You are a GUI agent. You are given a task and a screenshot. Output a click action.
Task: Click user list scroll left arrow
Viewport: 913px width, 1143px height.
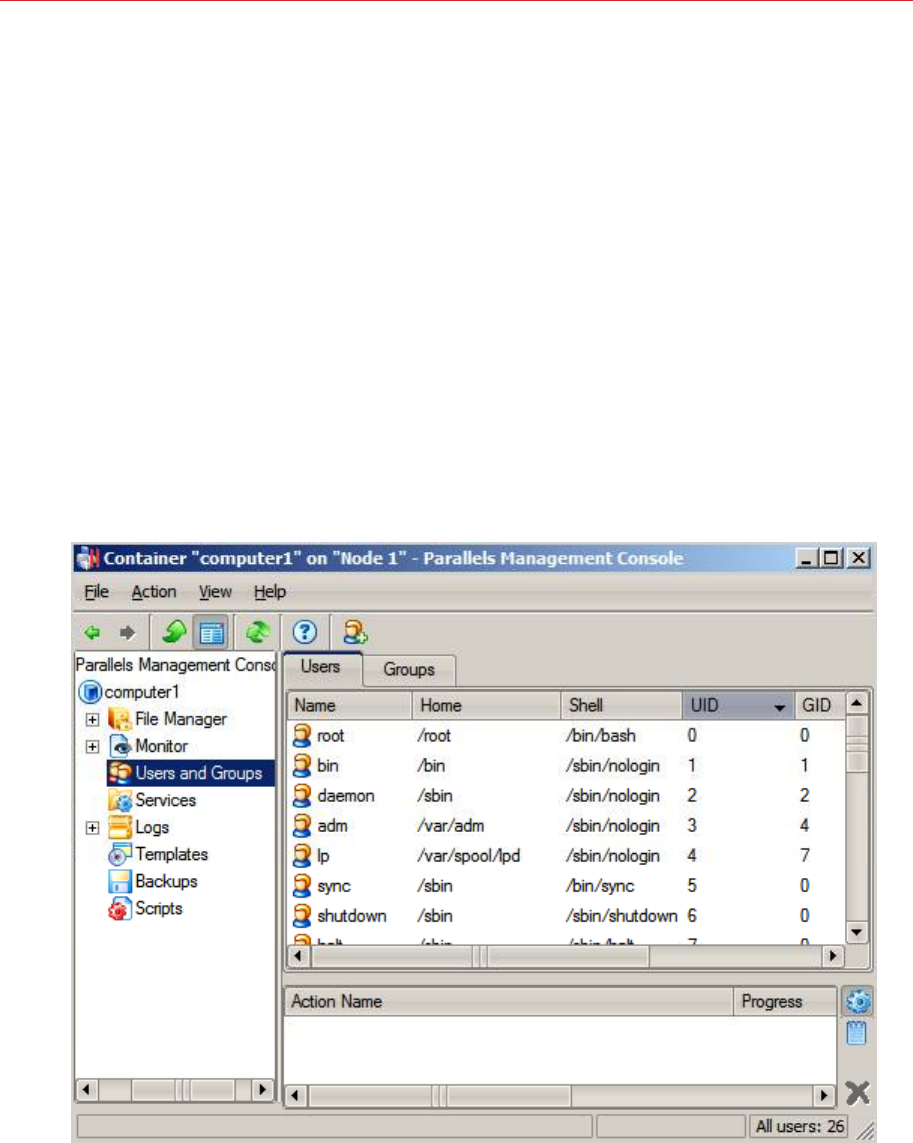298,956
